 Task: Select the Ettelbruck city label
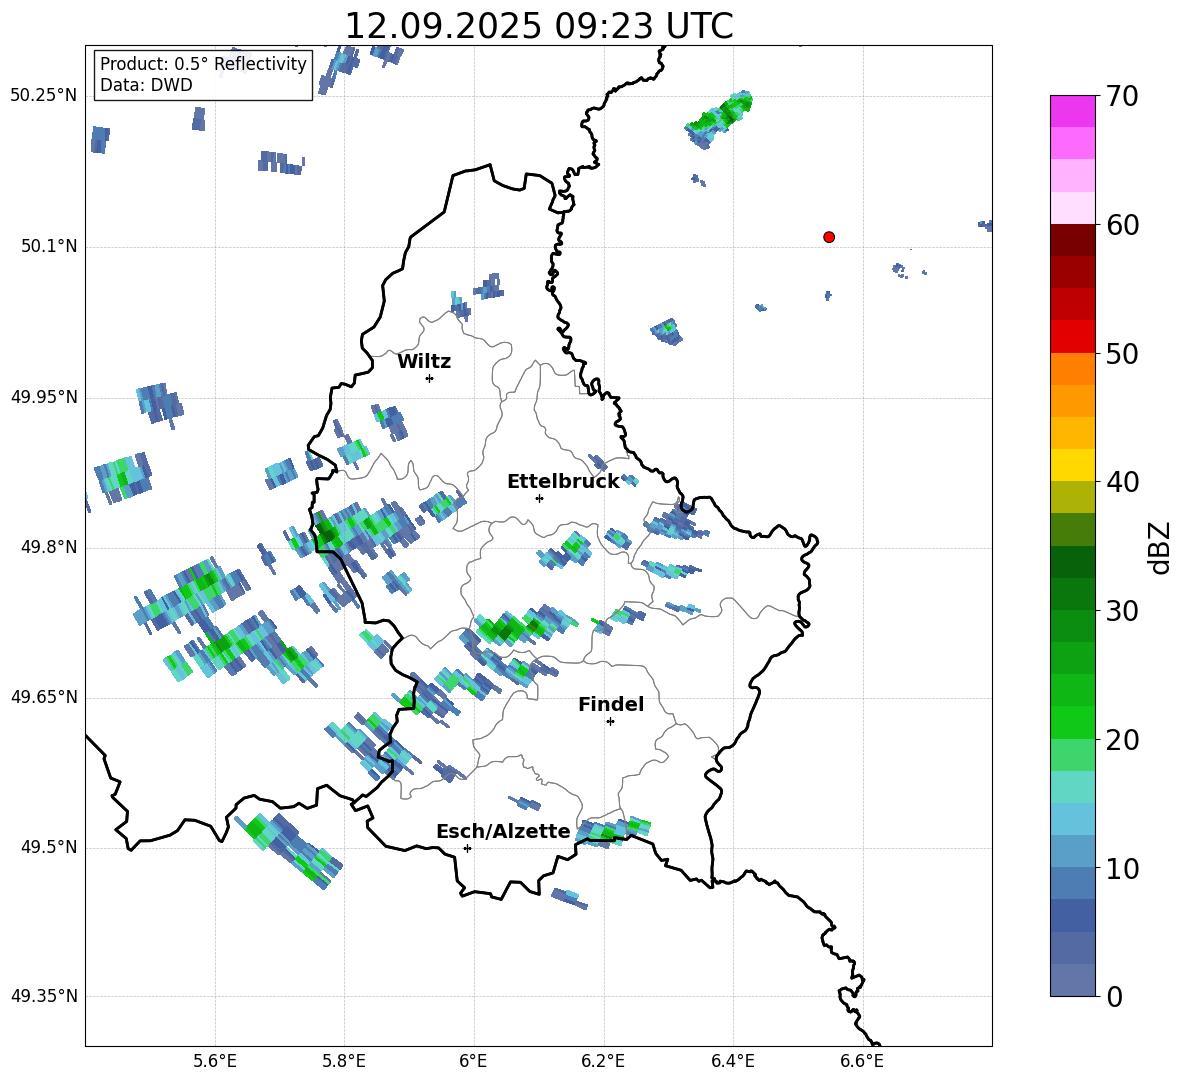click(x=563, y=481)
